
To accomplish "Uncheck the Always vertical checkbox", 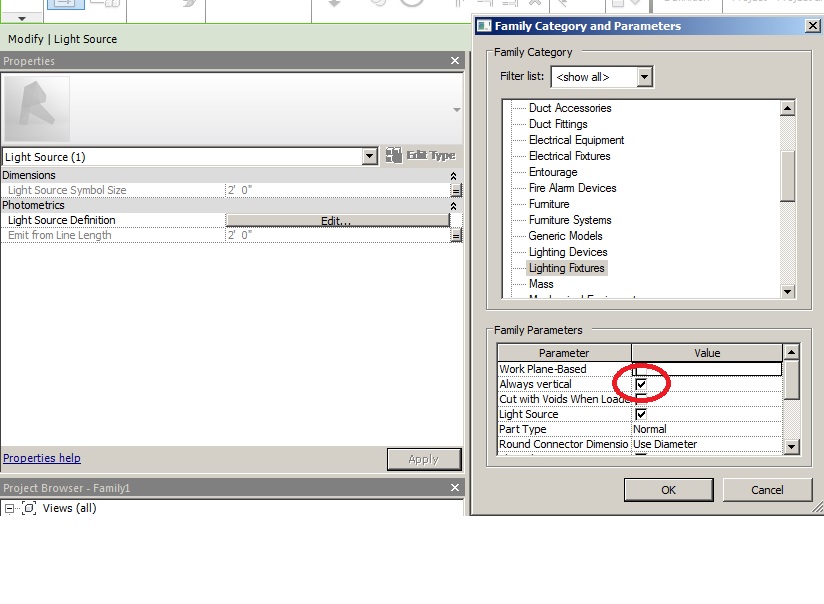I will tap(641, 384).
